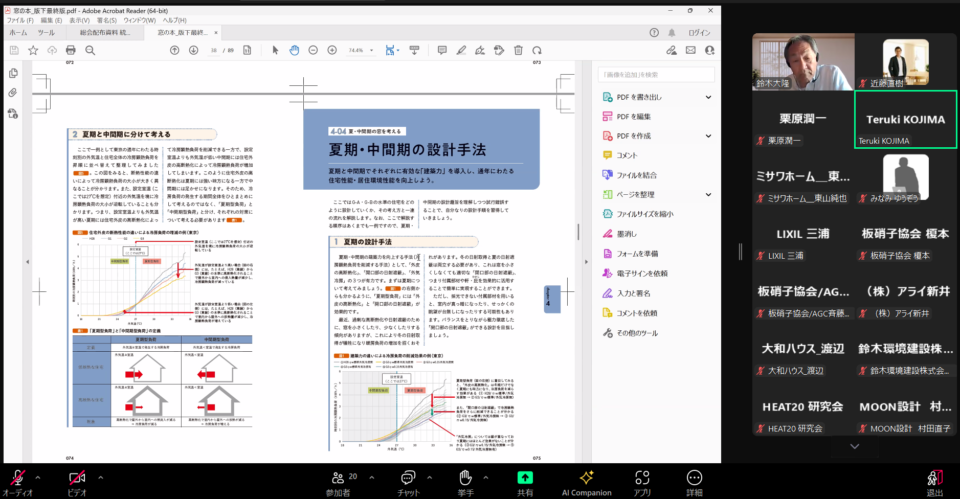The width and height of the screenshot is (960, 499).
Task: Open the attachments paperclip panel
Action: pos(13,93)
